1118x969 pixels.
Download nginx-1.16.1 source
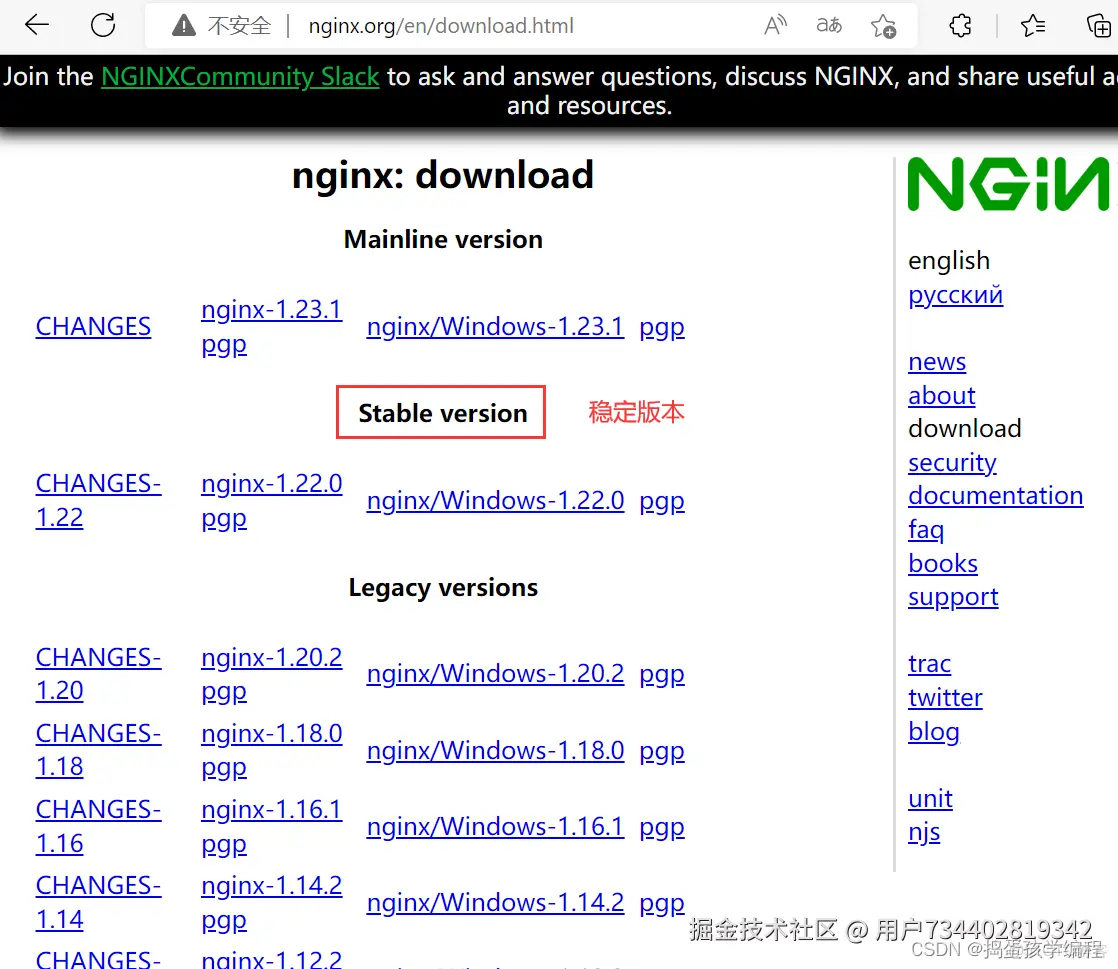(272, 810)
